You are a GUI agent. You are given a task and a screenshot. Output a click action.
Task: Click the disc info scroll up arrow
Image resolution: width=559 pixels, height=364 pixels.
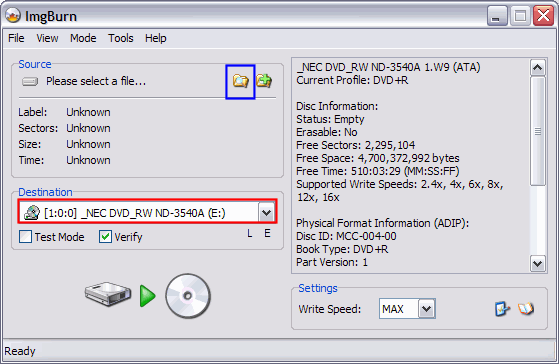click(538, 67)
